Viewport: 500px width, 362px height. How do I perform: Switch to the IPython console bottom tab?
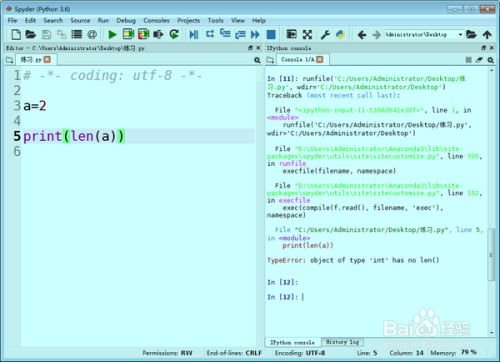point(293,342)
